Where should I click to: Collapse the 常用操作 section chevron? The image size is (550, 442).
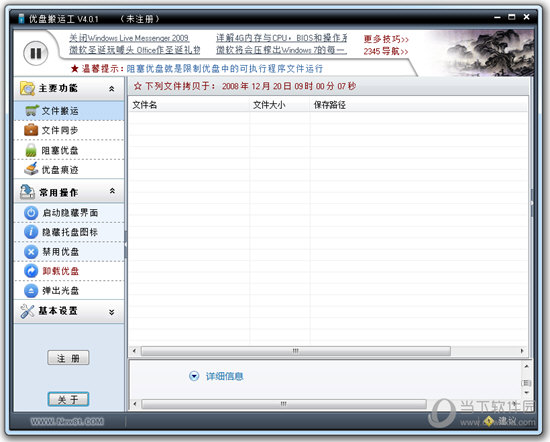click(112, 191)
